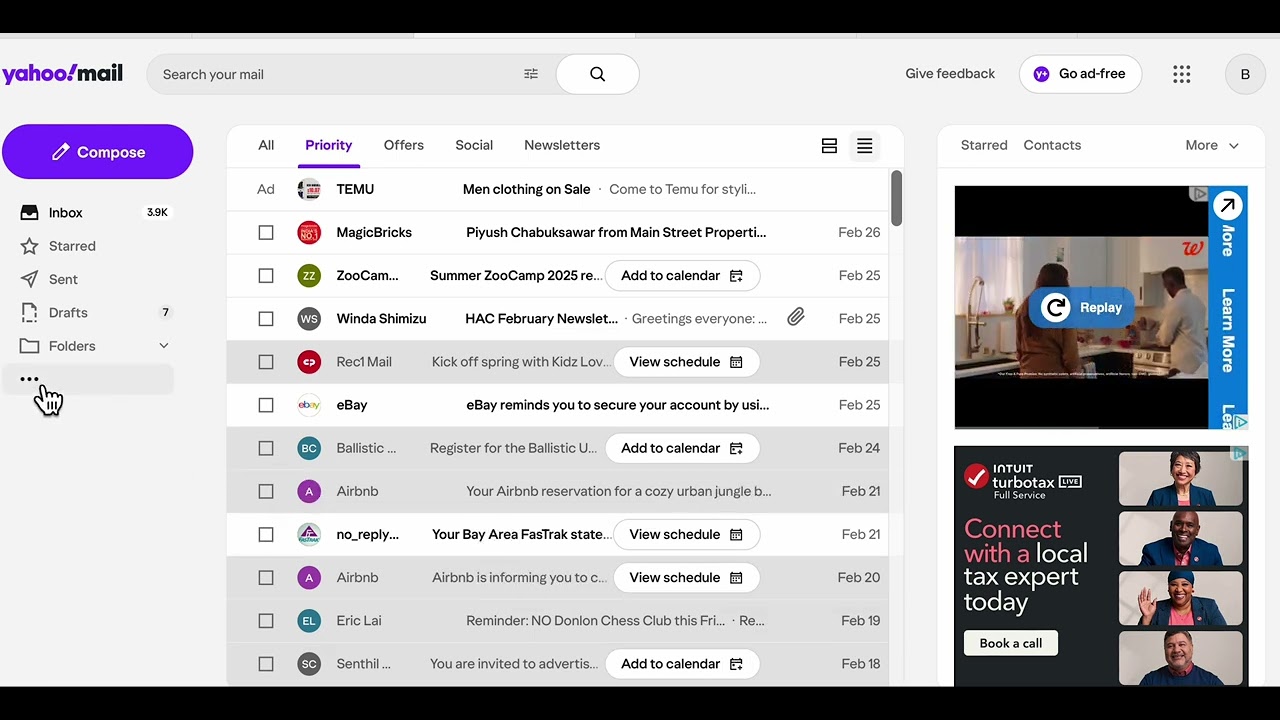The width and height of the screenshot is (1280, 720).
Task: Tick the checkbox for FasTrak statement email
Action: pos(266,534)
